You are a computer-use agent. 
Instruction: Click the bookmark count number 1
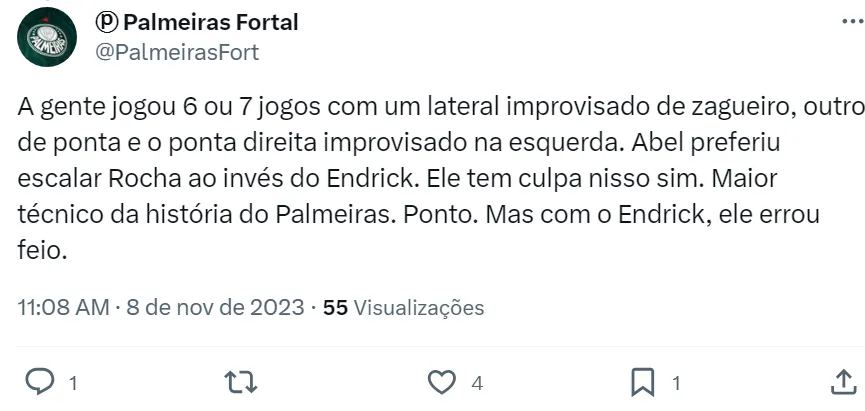click(676, 383)
